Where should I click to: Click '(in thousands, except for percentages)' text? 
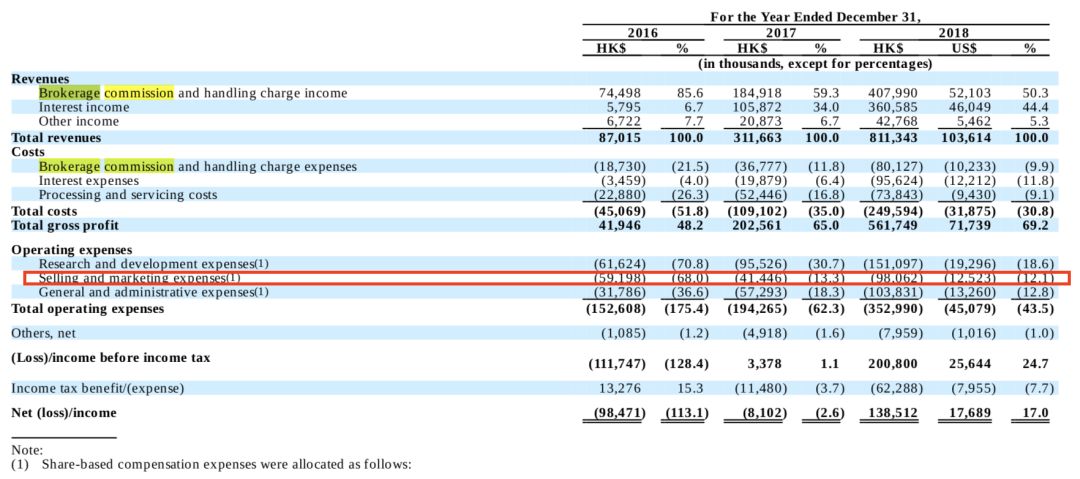816,64
